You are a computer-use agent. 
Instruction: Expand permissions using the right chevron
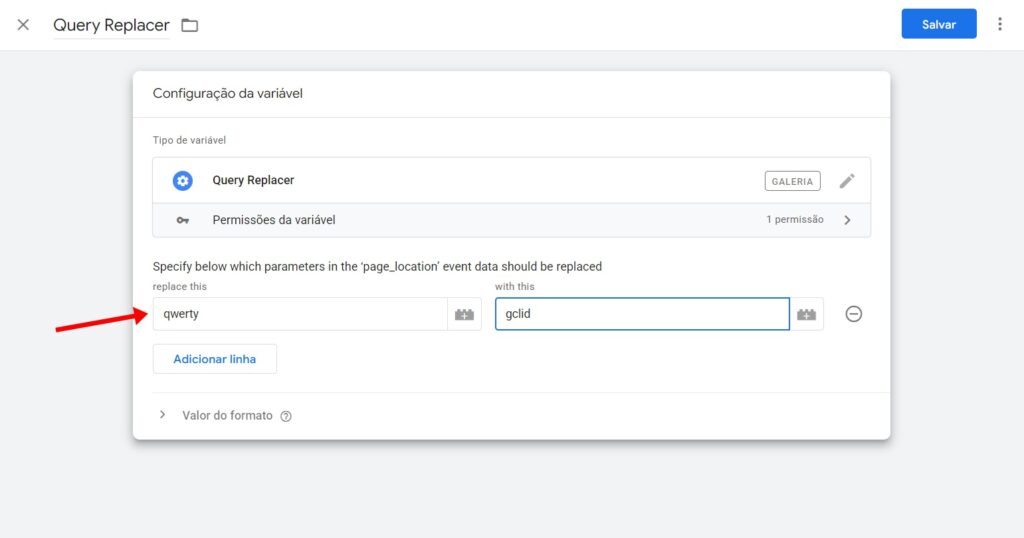click(847, 220)
